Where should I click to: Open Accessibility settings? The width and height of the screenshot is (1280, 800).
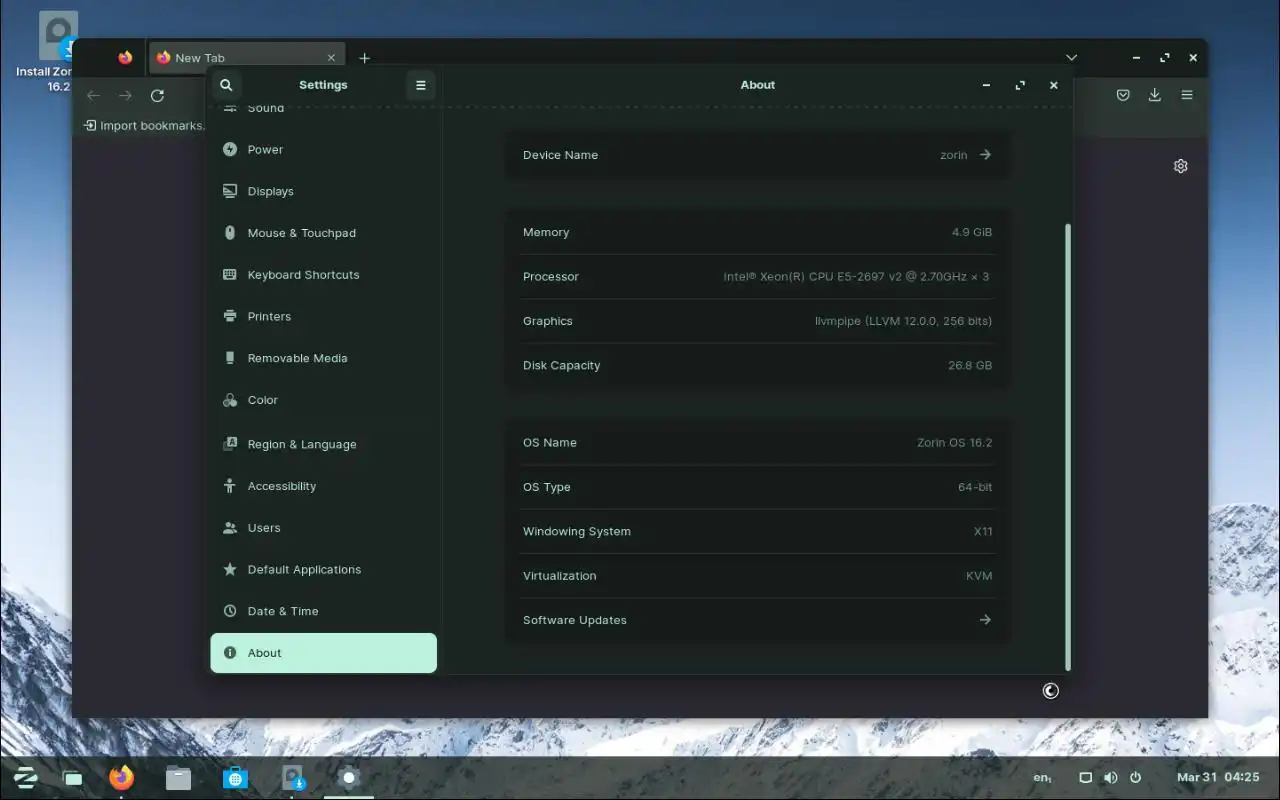[323, 486]
